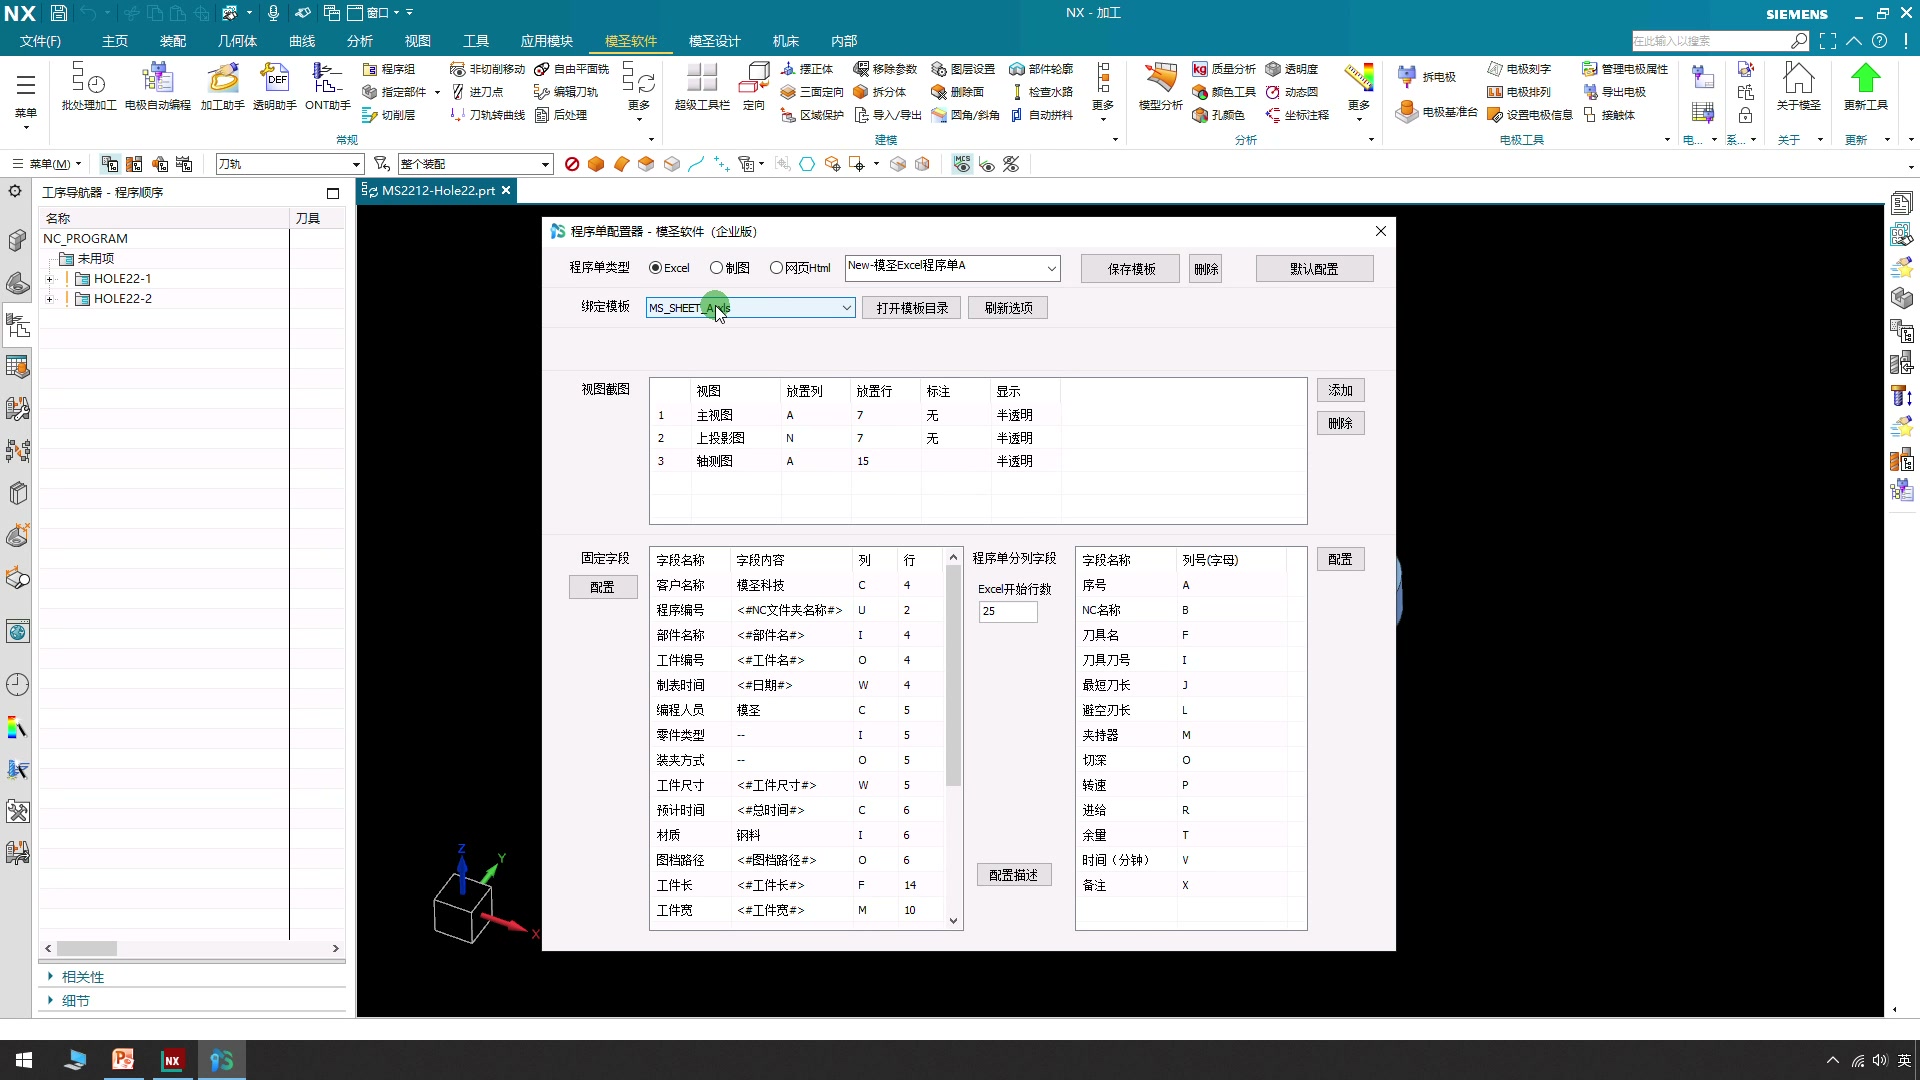1920x1080 pixels.
Task: Open the 批处理加工 batch processing tool
Action: click(x=89, y=86)
